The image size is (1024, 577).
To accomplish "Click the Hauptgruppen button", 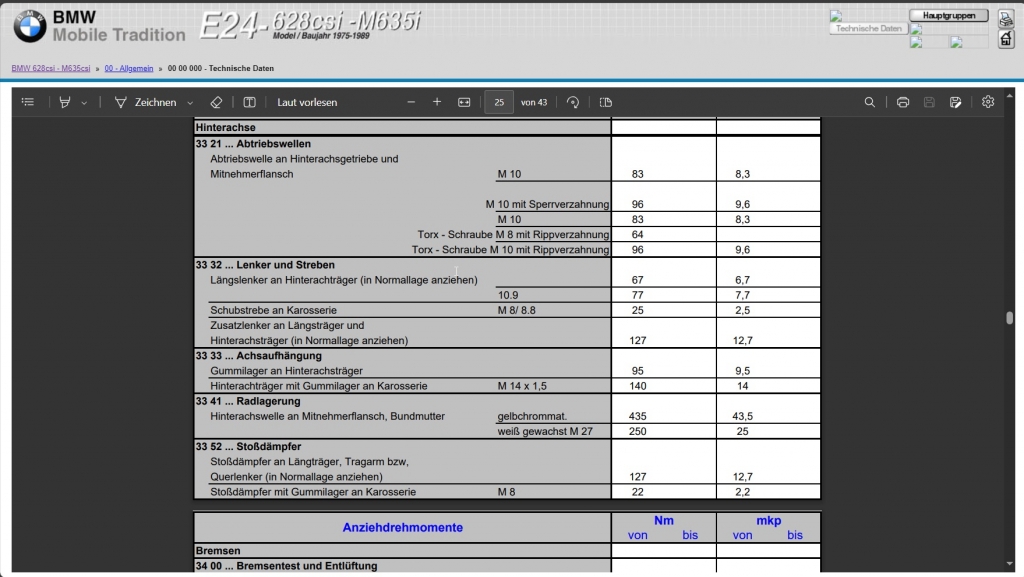I will 948,16.
